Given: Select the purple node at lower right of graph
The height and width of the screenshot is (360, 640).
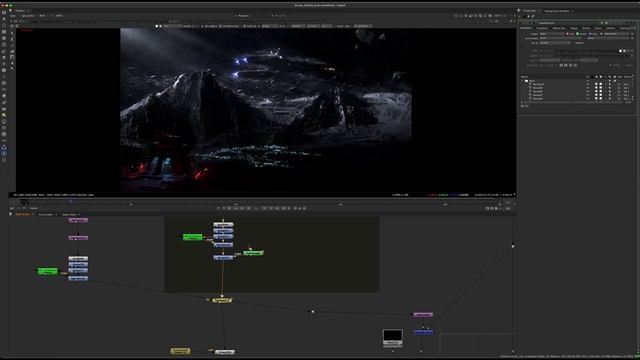Looking at the screenshot, I should [423, 315].
